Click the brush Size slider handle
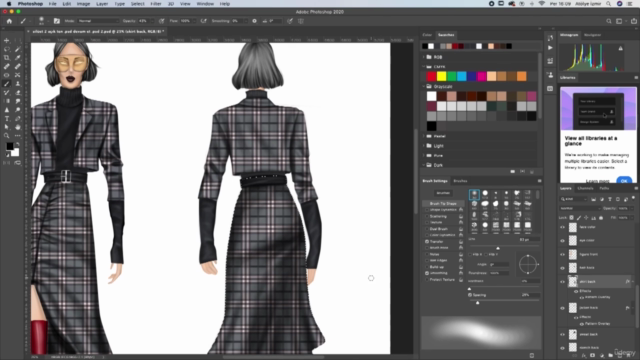Viewport: 640px width, 360px height. click(498, 248)
